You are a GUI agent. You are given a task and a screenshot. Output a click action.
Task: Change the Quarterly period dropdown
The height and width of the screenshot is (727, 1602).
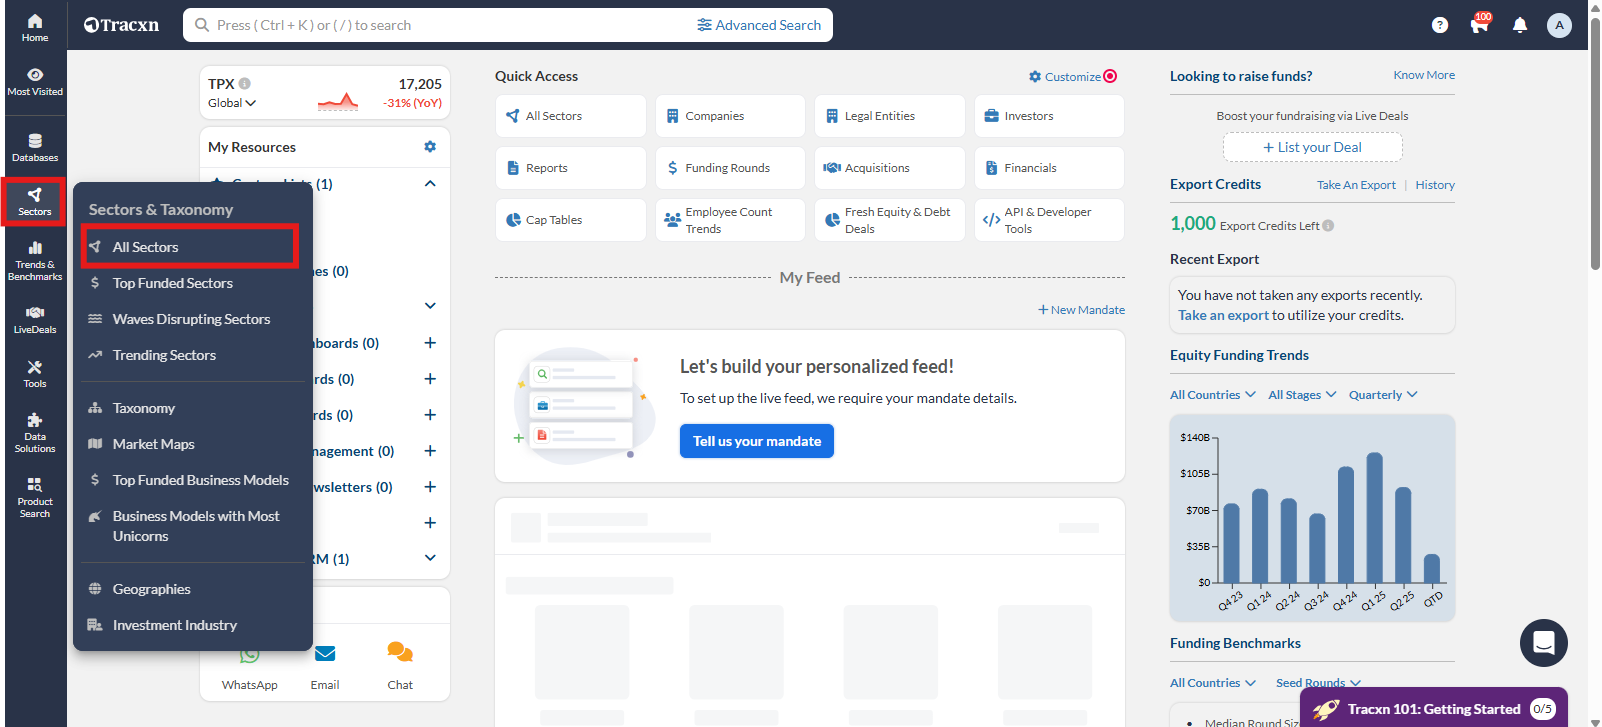tap(1382, 395)
